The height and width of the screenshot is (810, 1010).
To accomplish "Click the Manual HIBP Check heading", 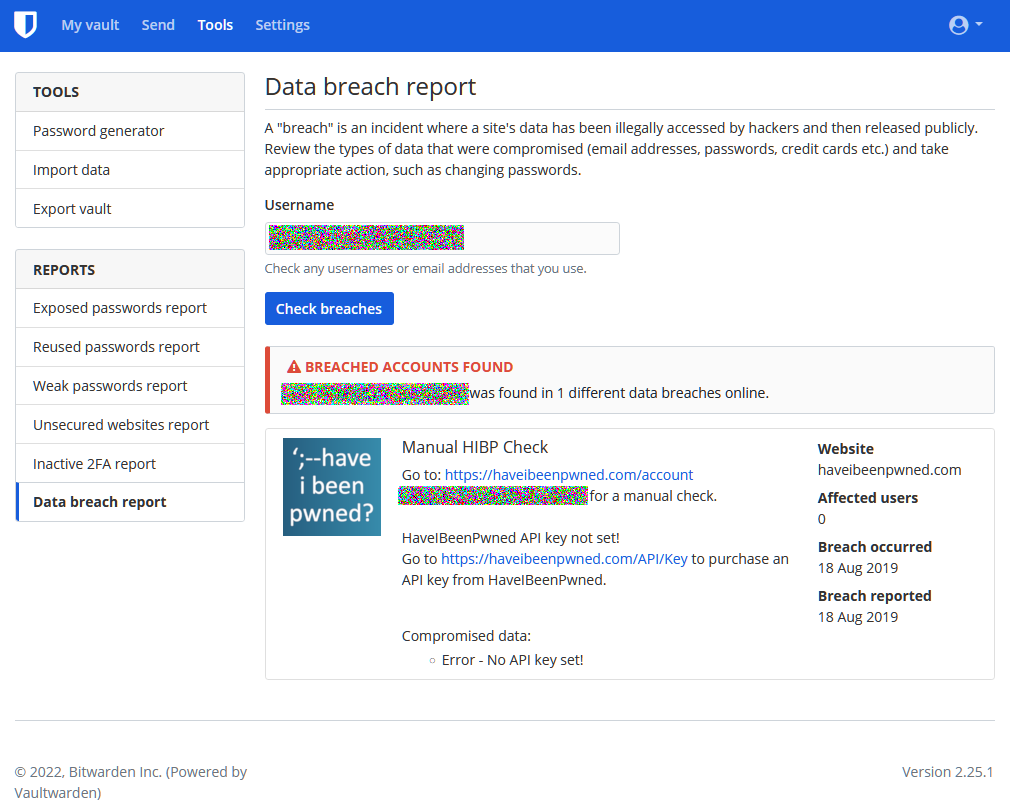I will tap(475, 447).
